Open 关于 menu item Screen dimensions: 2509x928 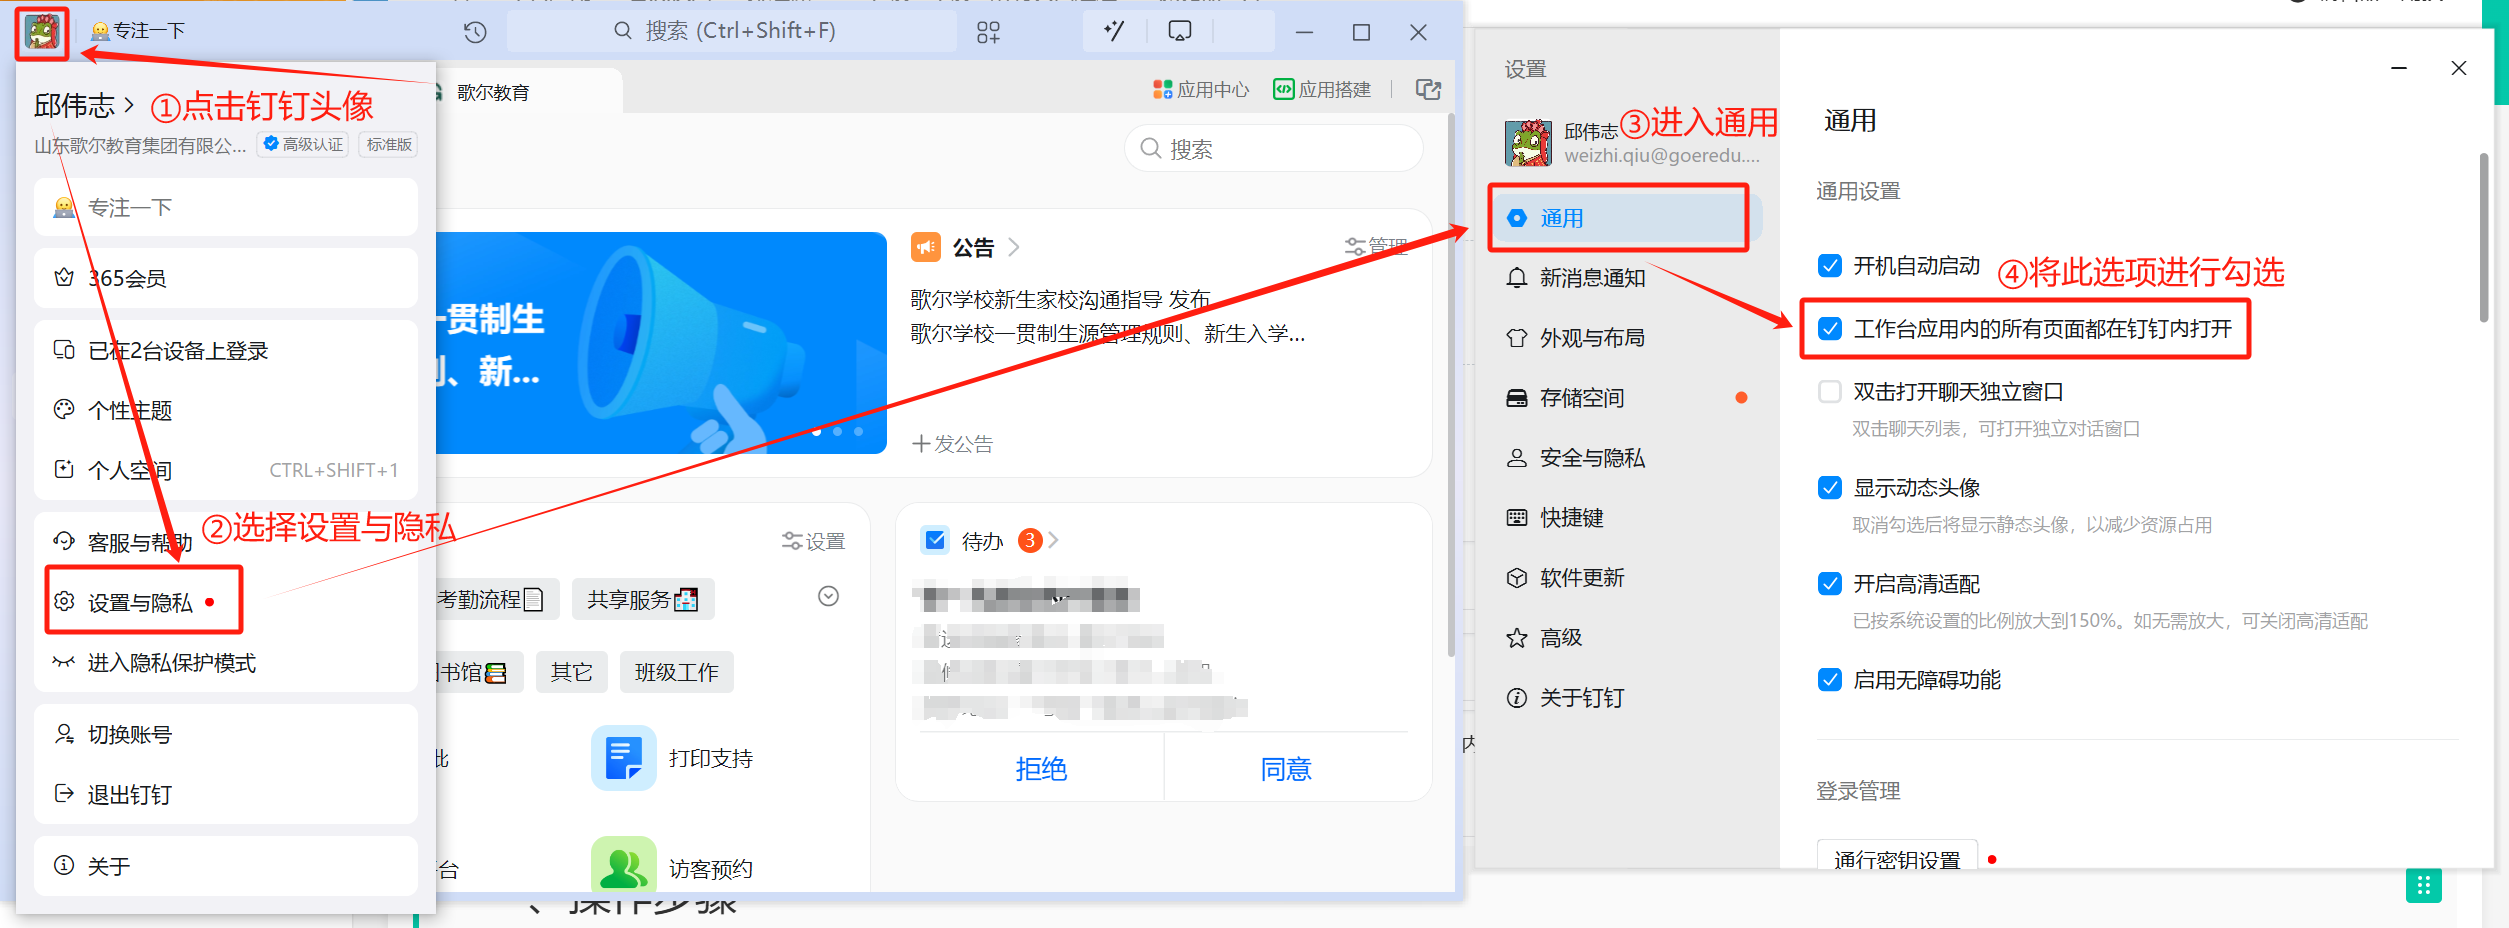pos(226,866)
